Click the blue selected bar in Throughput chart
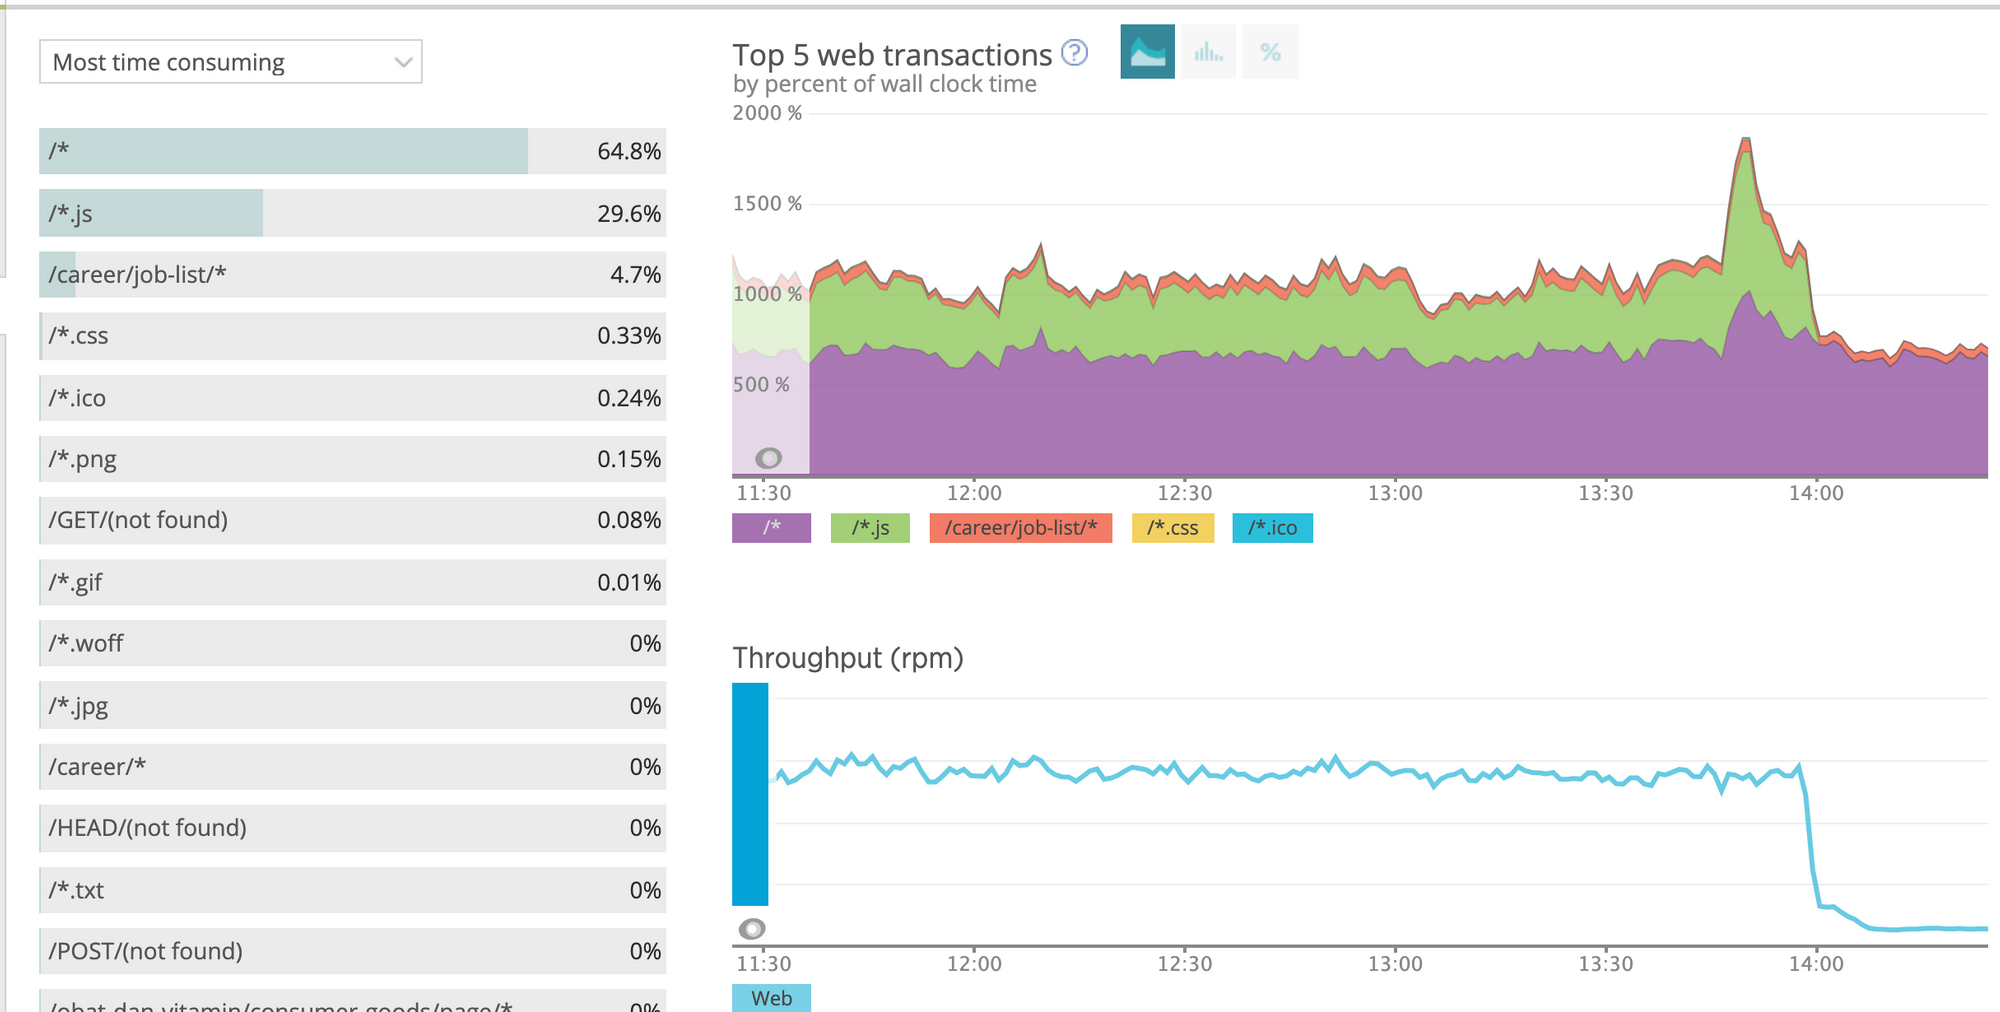2000x1012 pixels. click(750, 794)
